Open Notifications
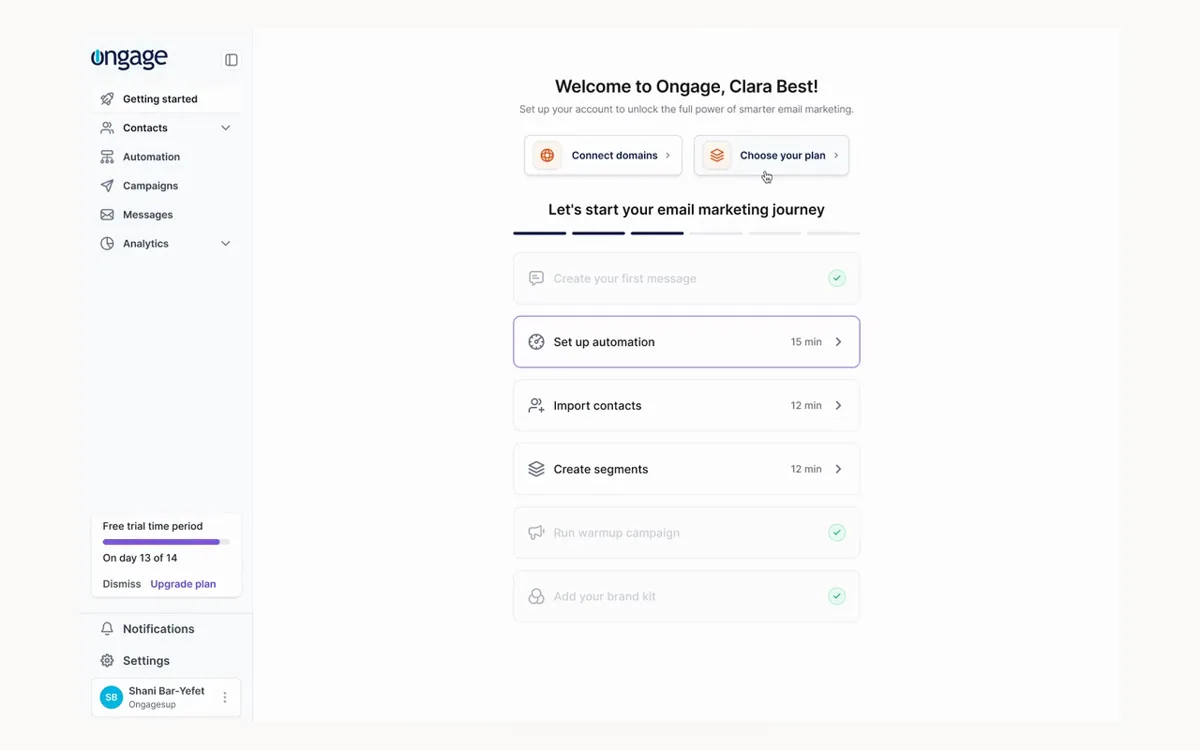 [x=167, y=629]
